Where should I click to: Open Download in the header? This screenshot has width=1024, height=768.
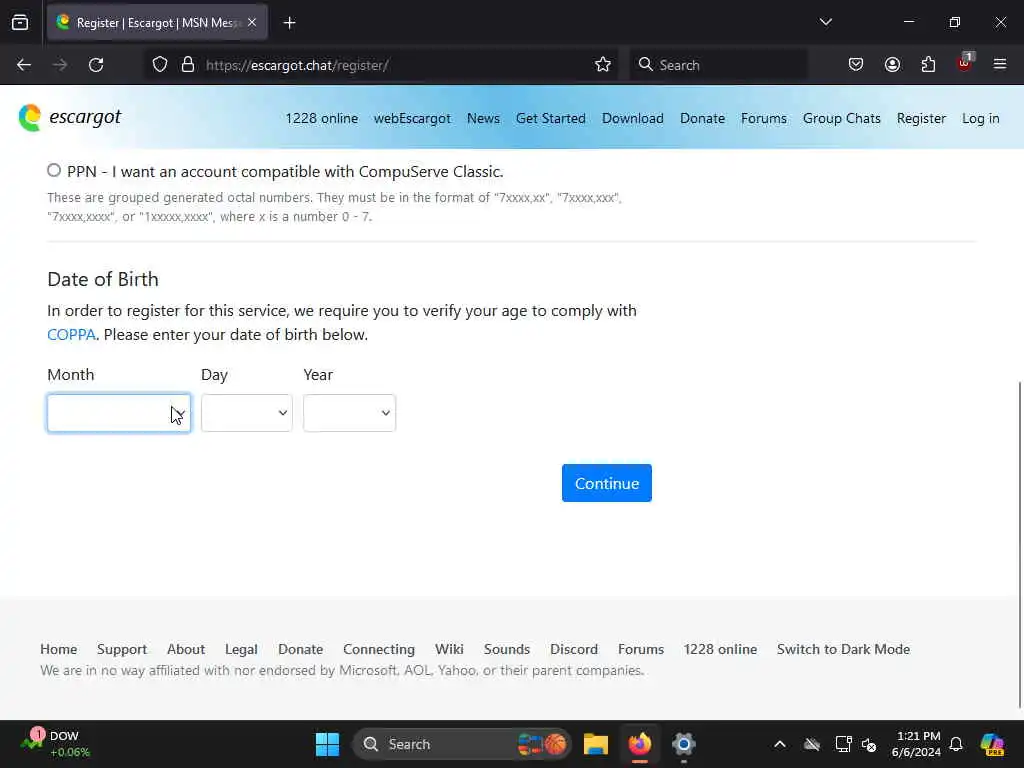point(633,118)
